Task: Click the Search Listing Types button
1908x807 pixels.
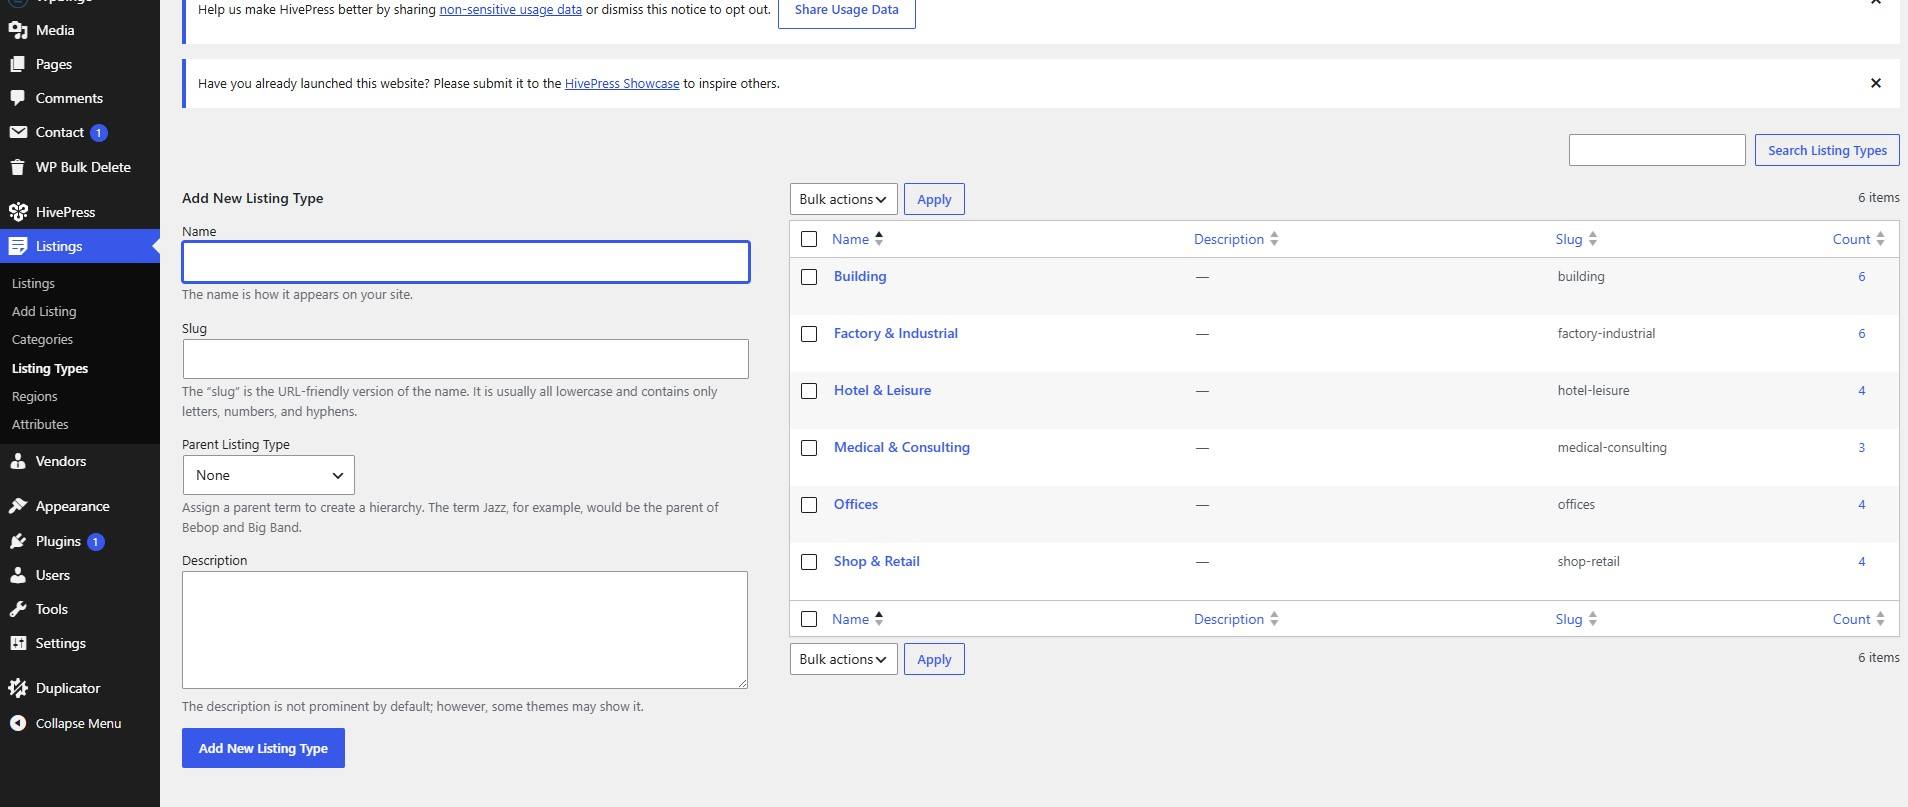Action: 1827,150
